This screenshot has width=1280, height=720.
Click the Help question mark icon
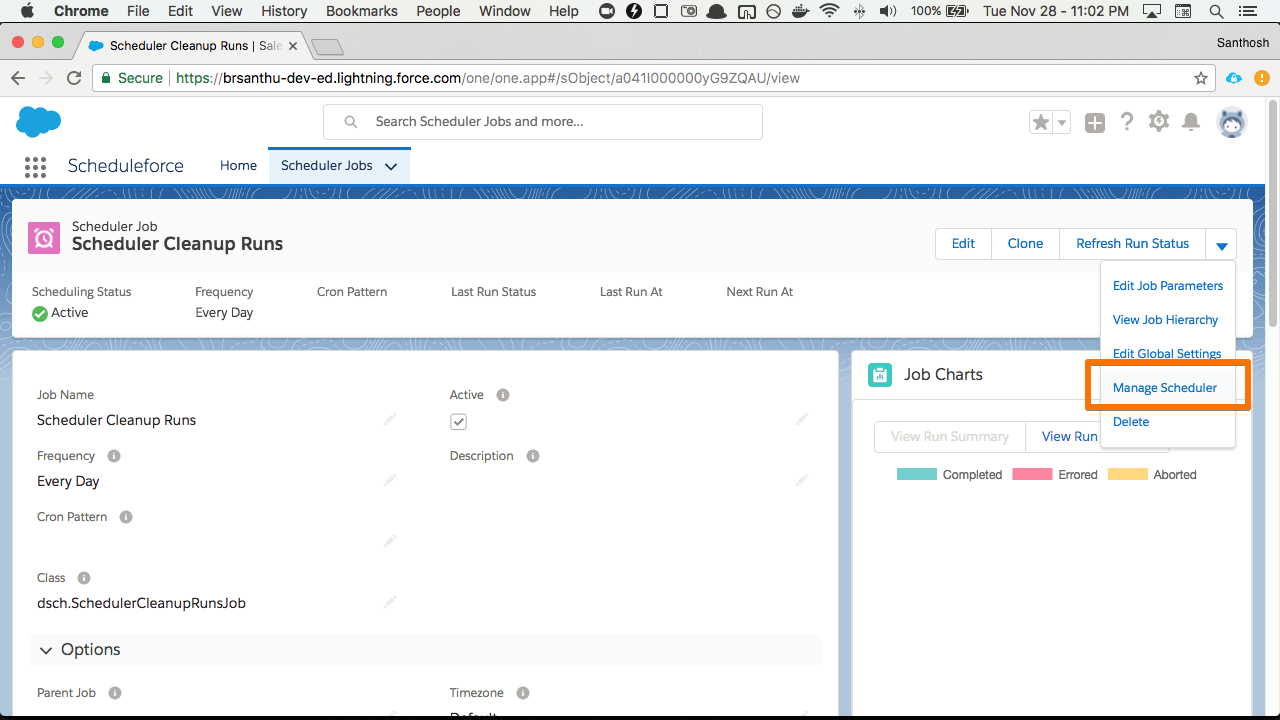click(x=1127, y=122)
